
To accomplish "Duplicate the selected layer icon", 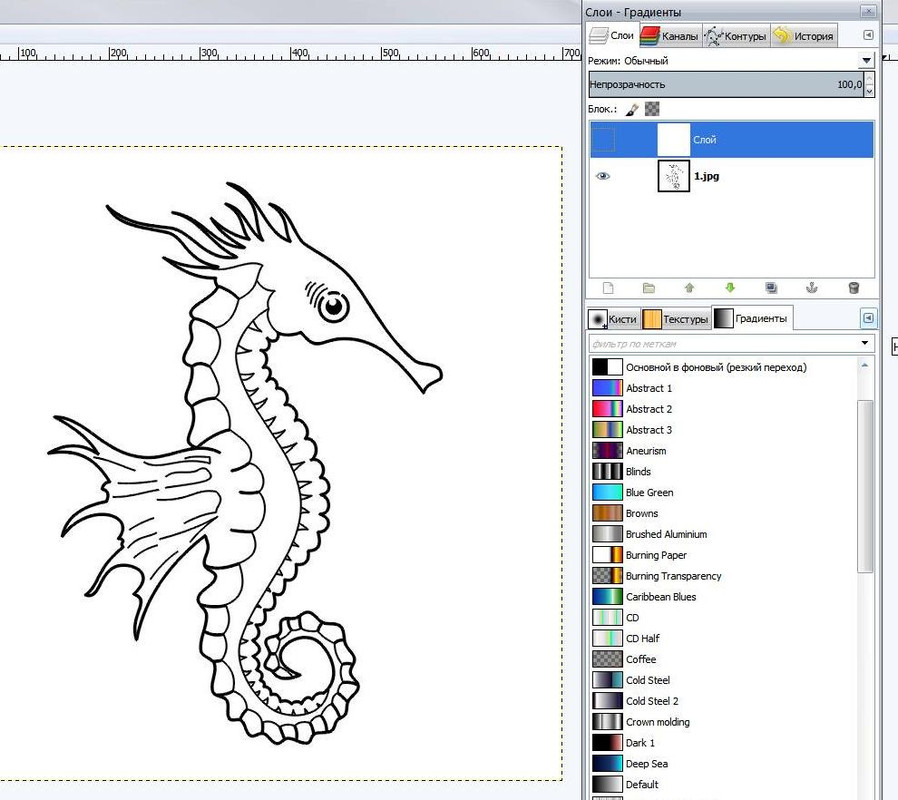I will coord(771,287).
